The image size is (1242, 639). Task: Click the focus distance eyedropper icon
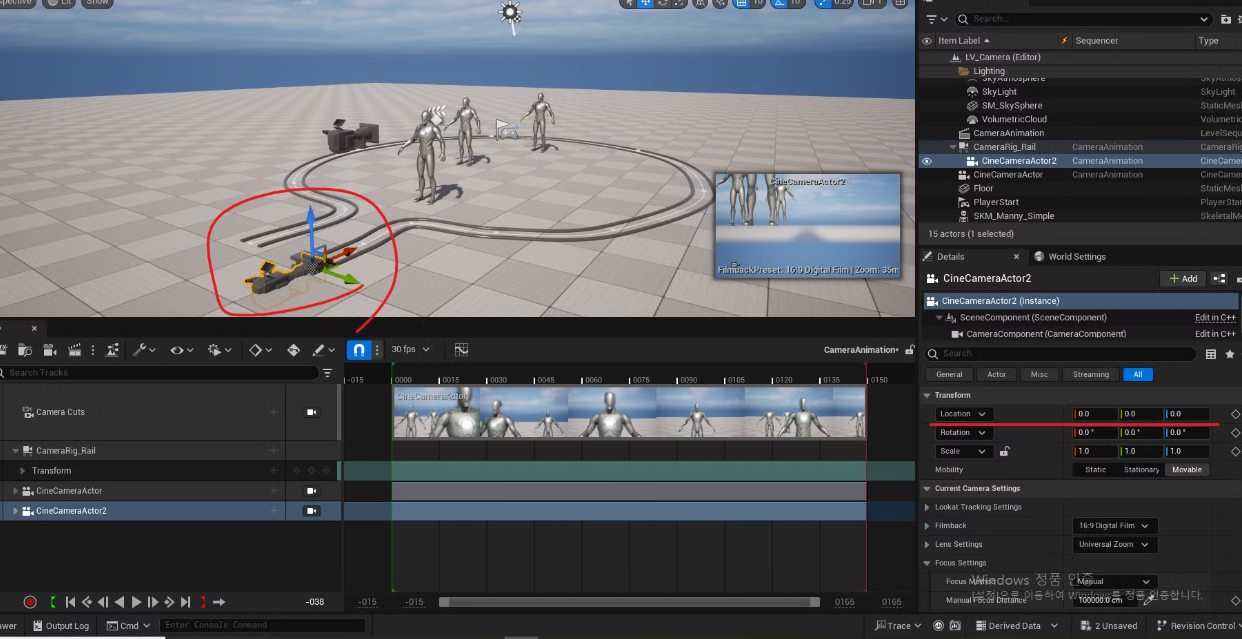coord(1148,601)
